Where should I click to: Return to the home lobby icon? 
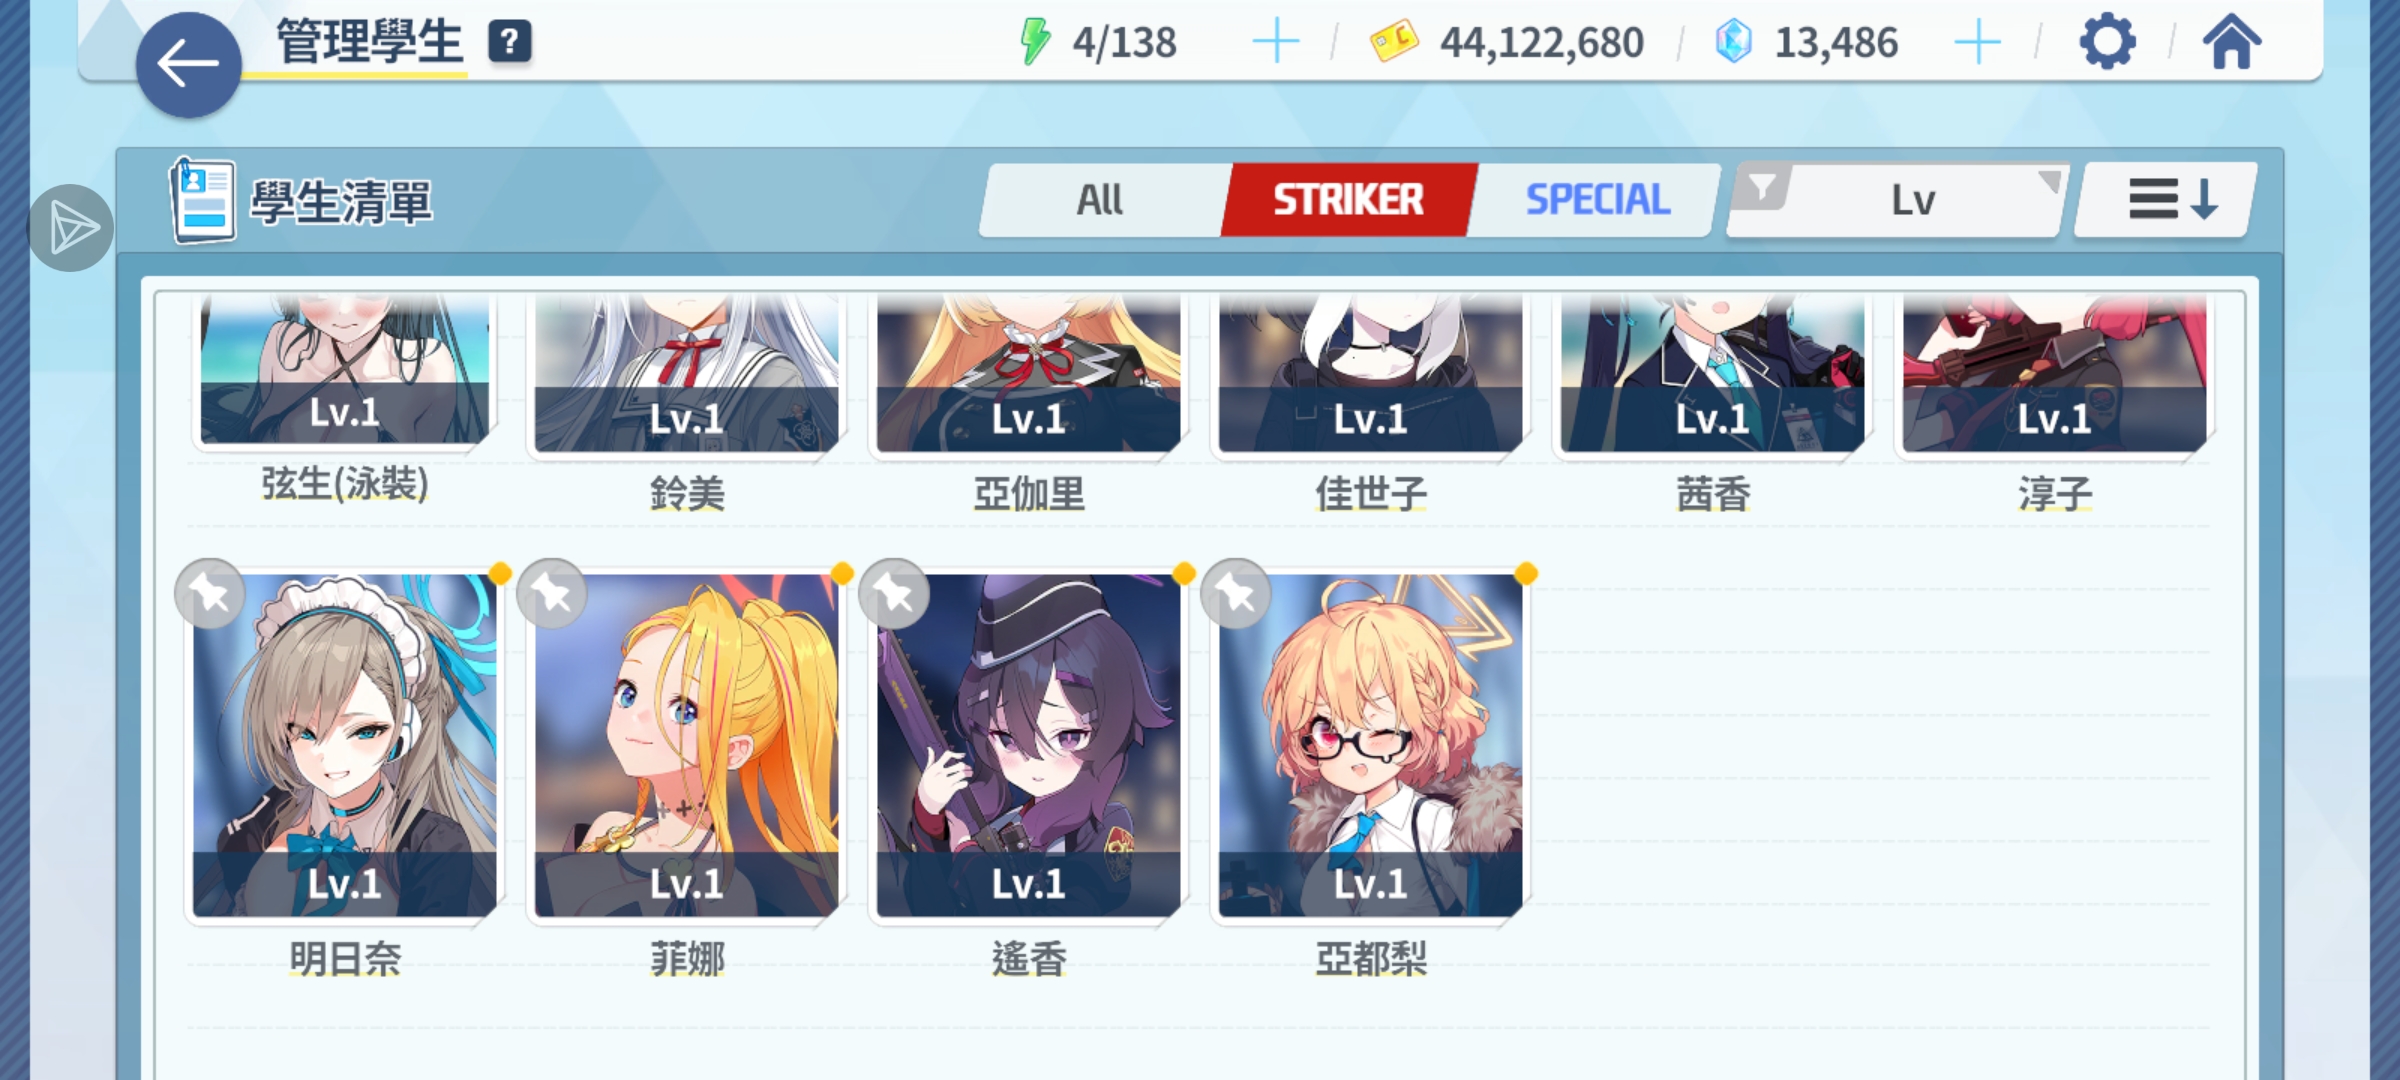2231,42
